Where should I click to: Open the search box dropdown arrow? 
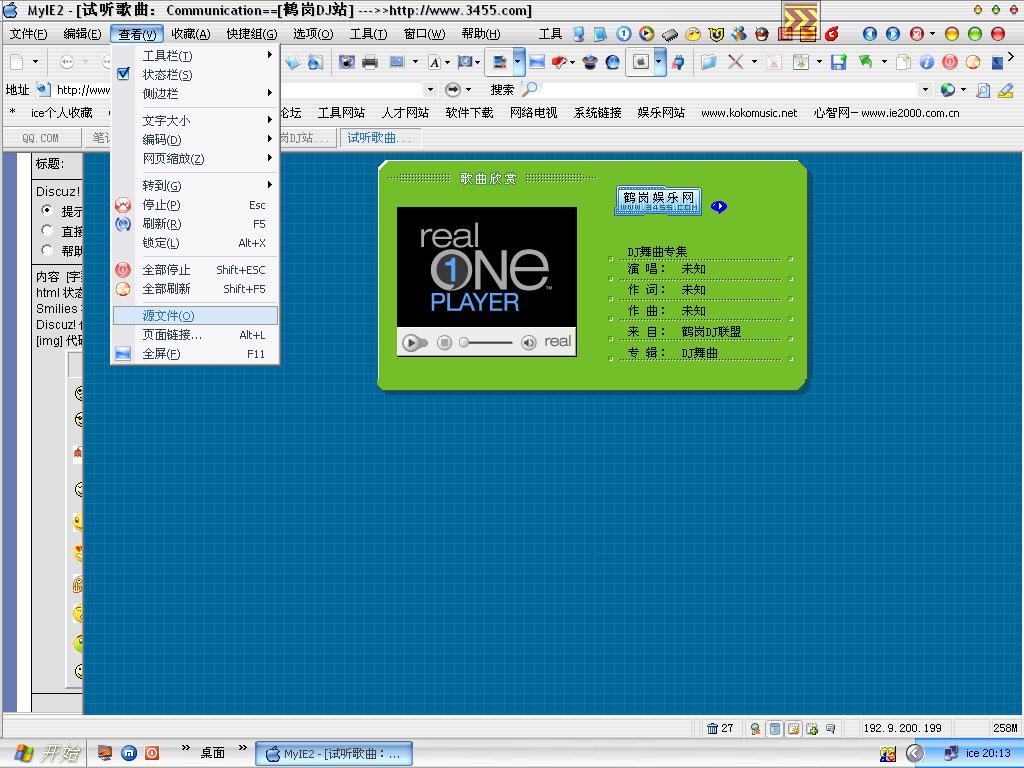pos(925,89)
